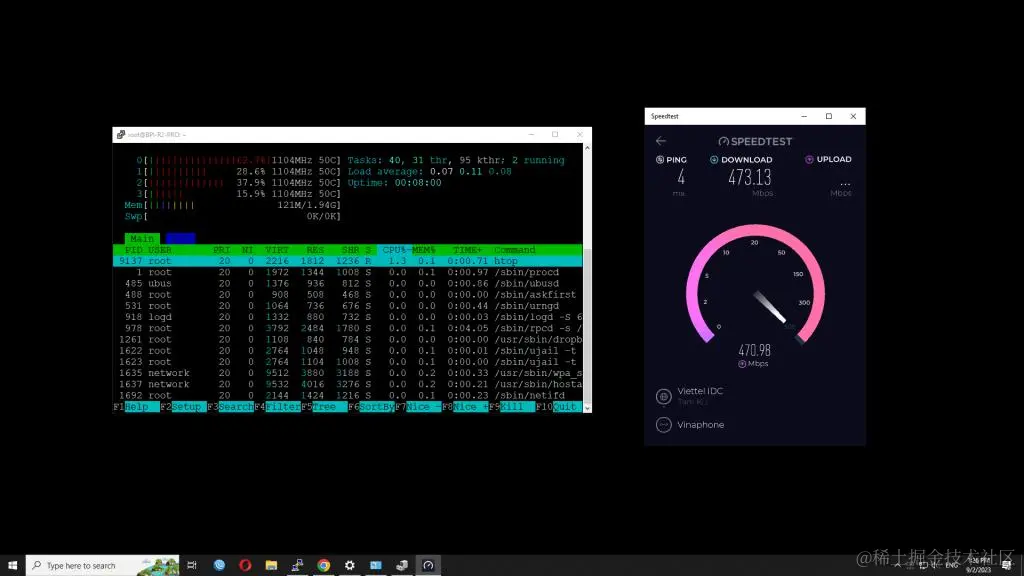Click the Viettel IDC server globe icon

664,396
